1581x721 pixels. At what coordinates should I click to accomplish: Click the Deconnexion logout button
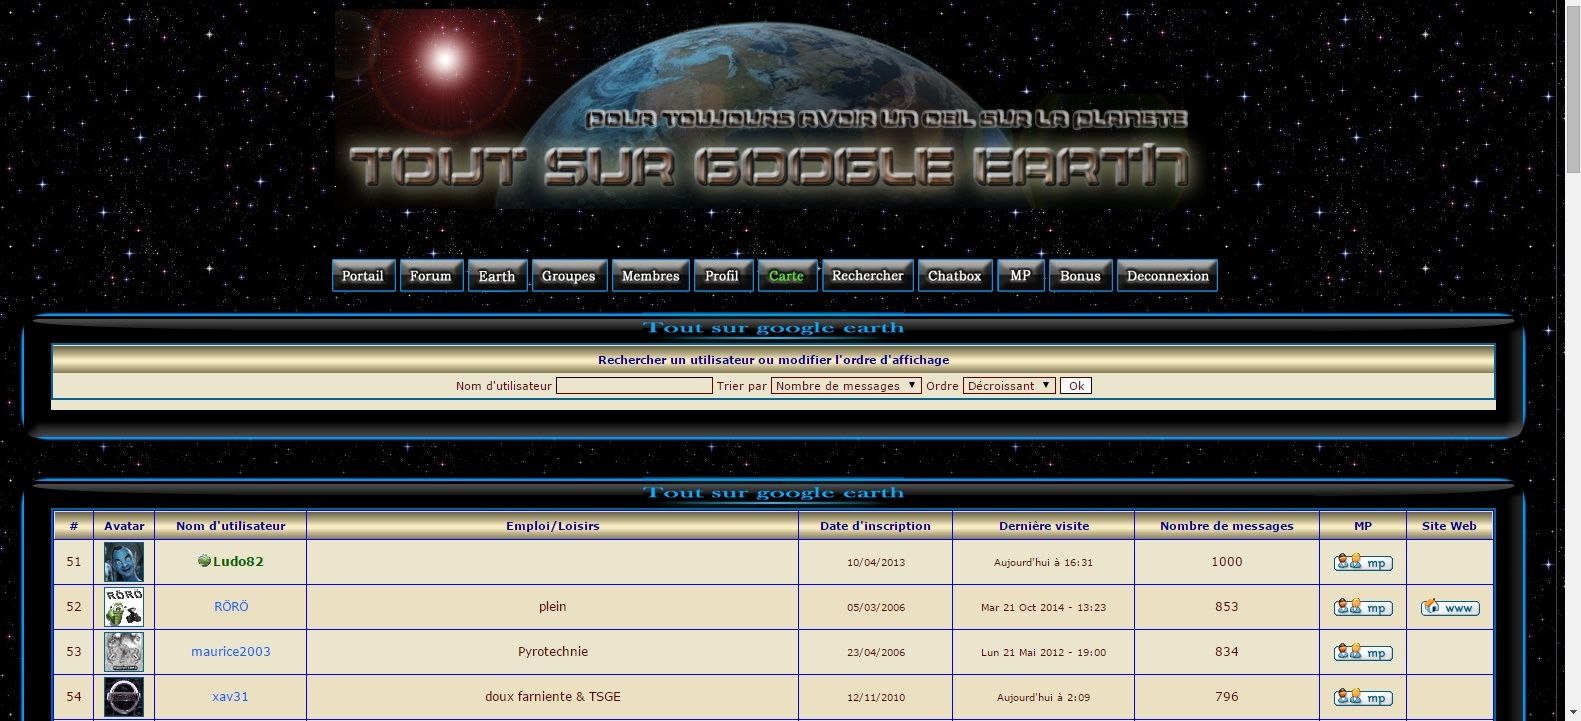click(x=1167, y=276)
